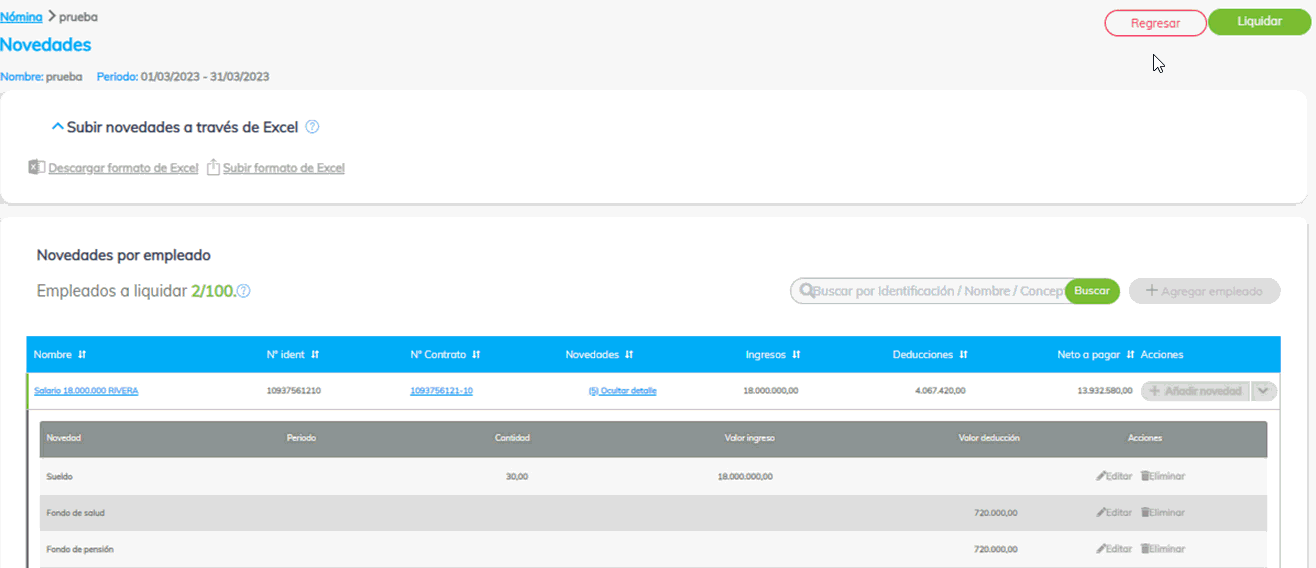1316x568 pixels.
Task: Upload Excel format via Subir formato link
Action: tap(283, 168)
